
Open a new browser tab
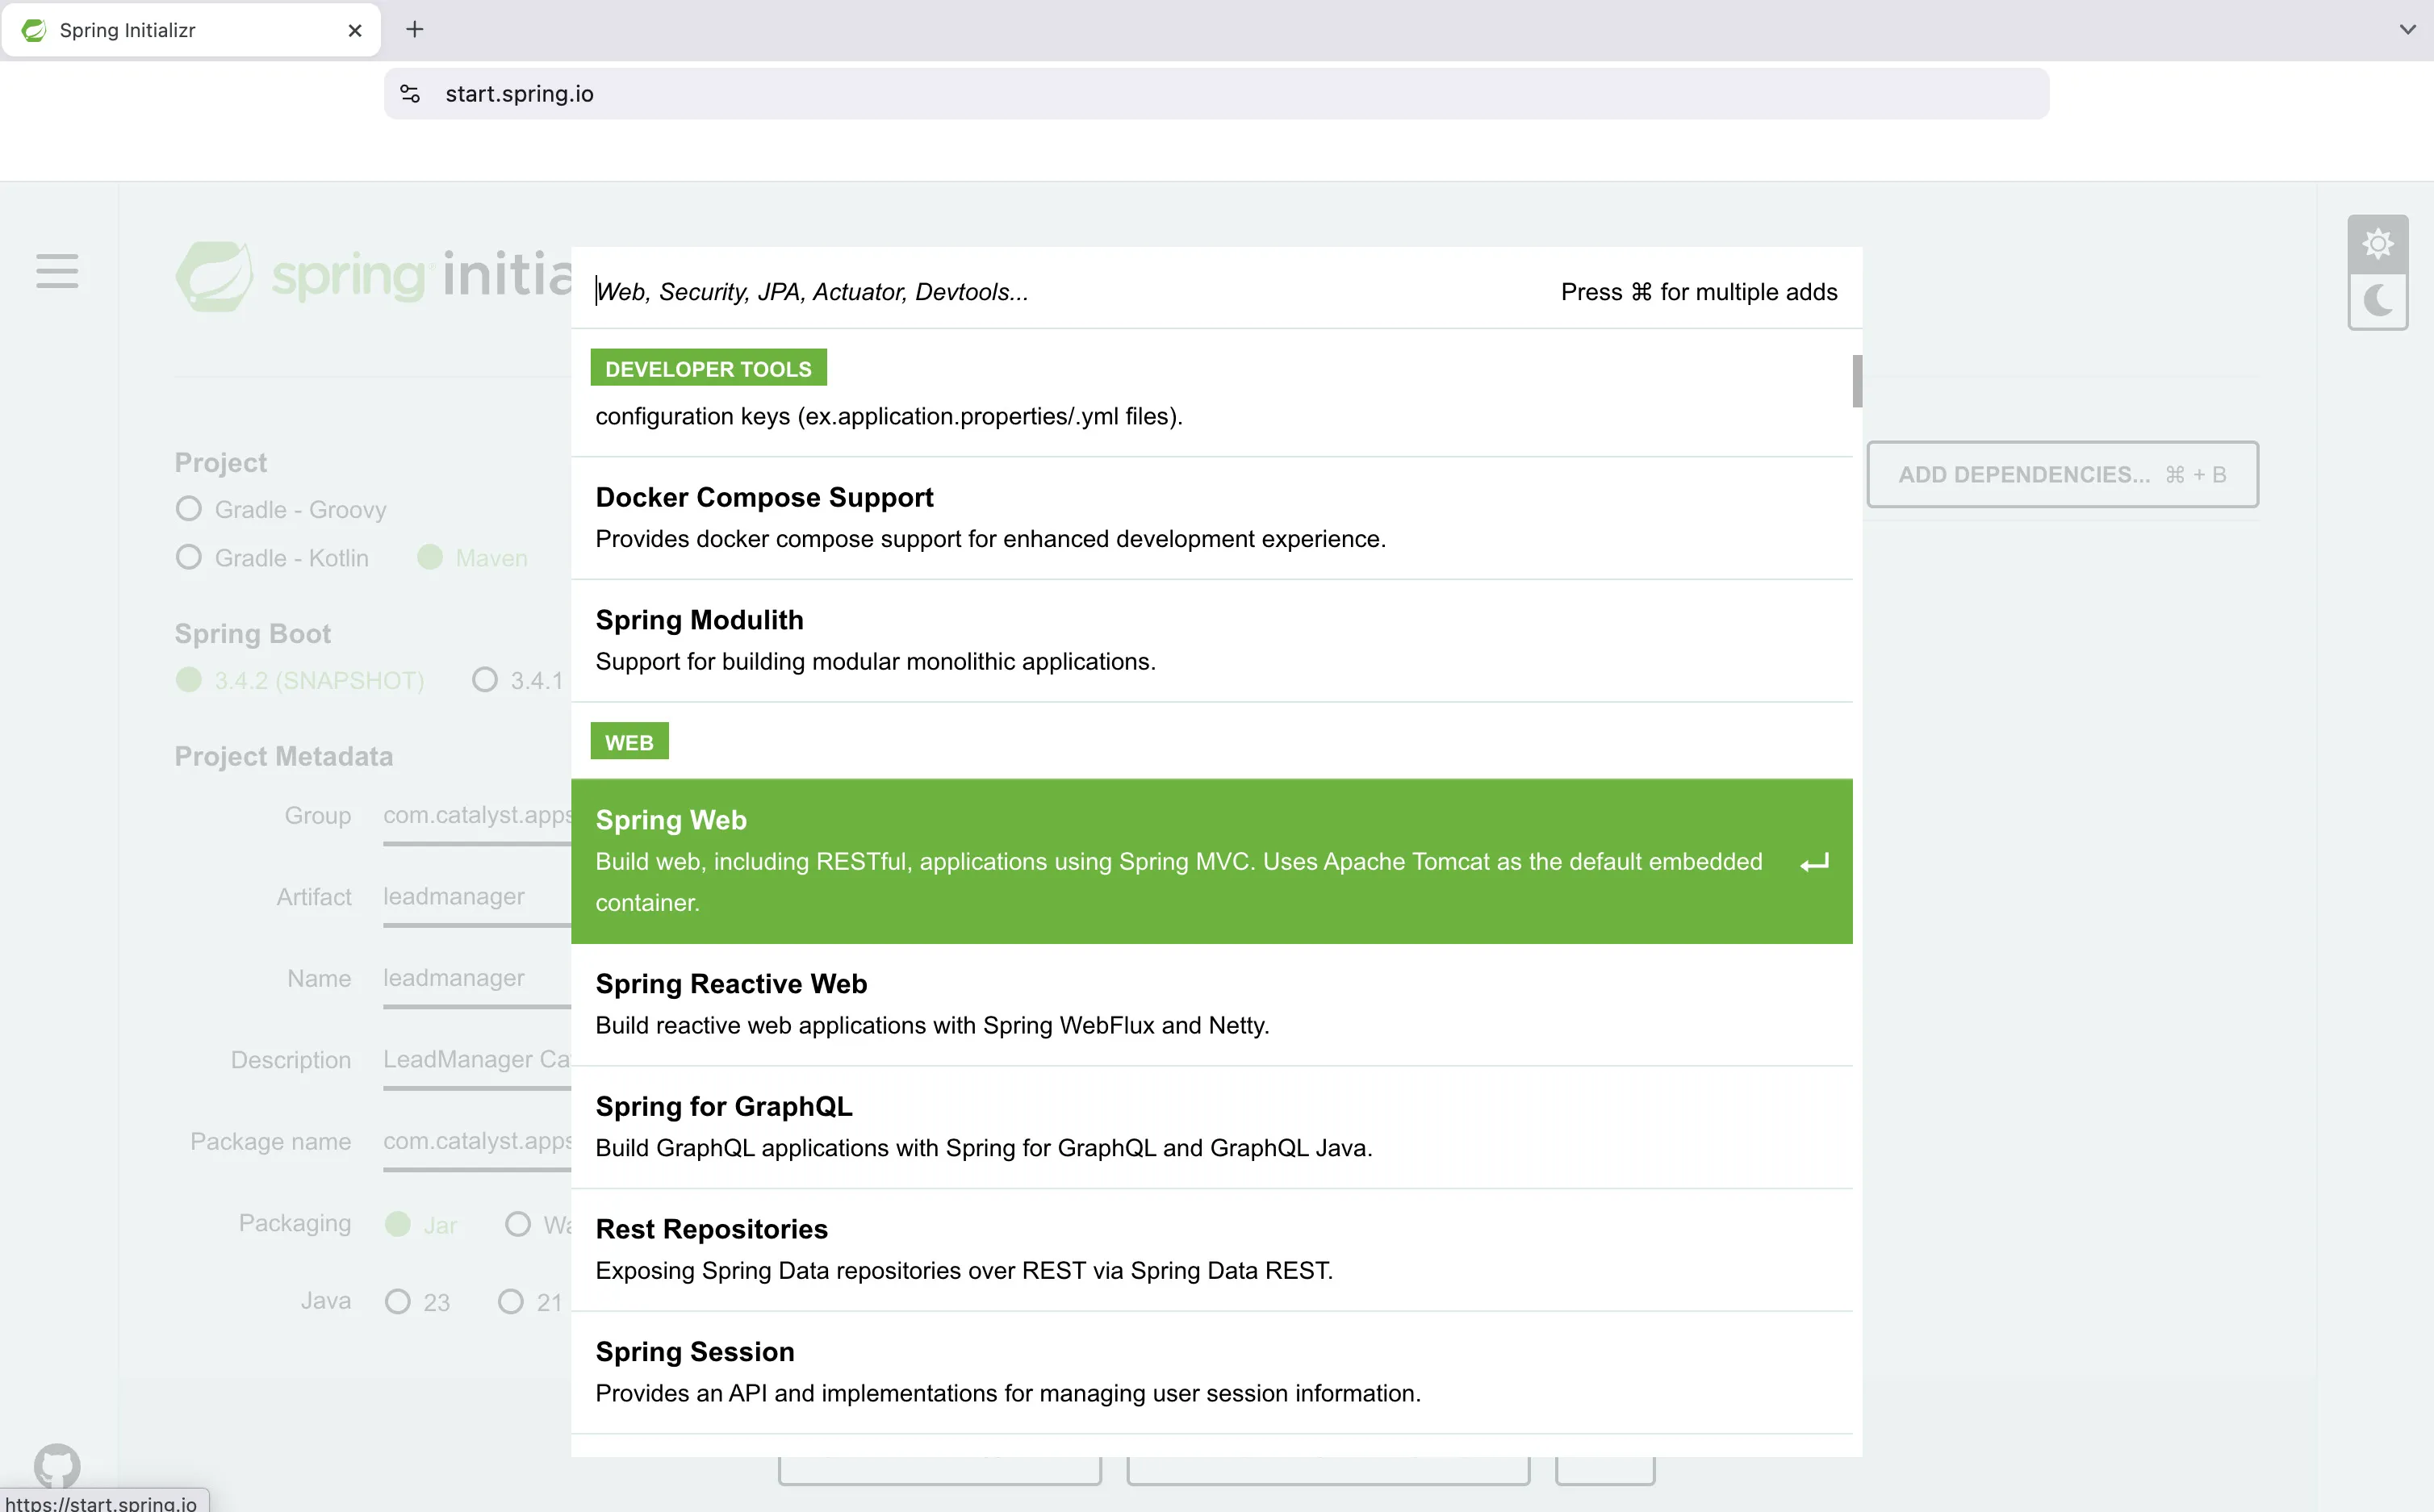(x=415, y=30)
